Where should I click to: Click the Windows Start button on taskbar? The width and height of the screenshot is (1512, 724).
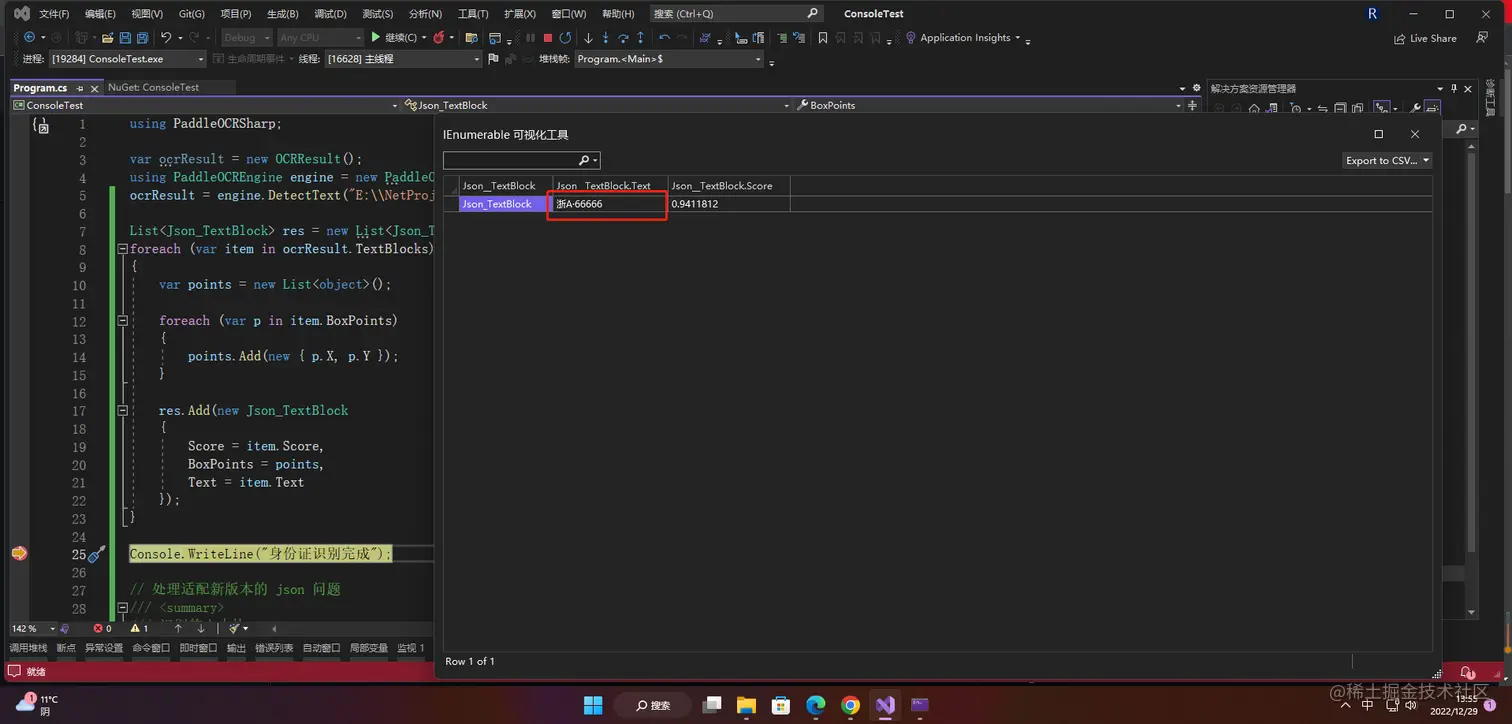[x=593, y=705]
